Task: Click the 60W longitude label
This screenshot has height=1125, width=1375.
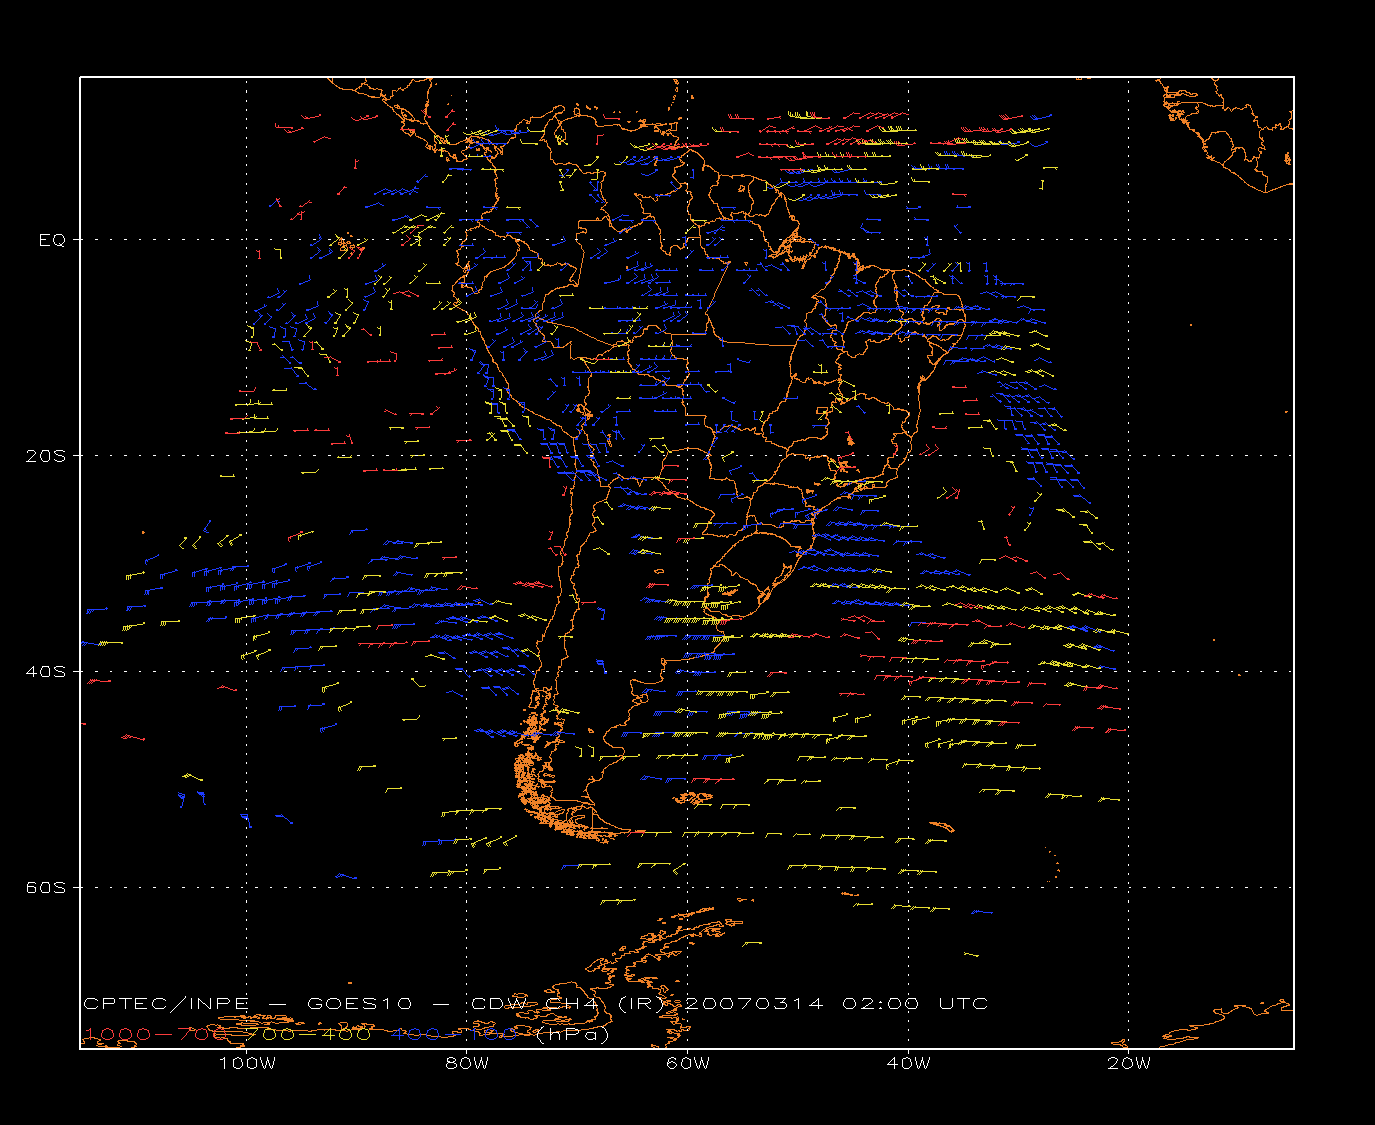Action: pyautogui.click(x=688, y=1063)
